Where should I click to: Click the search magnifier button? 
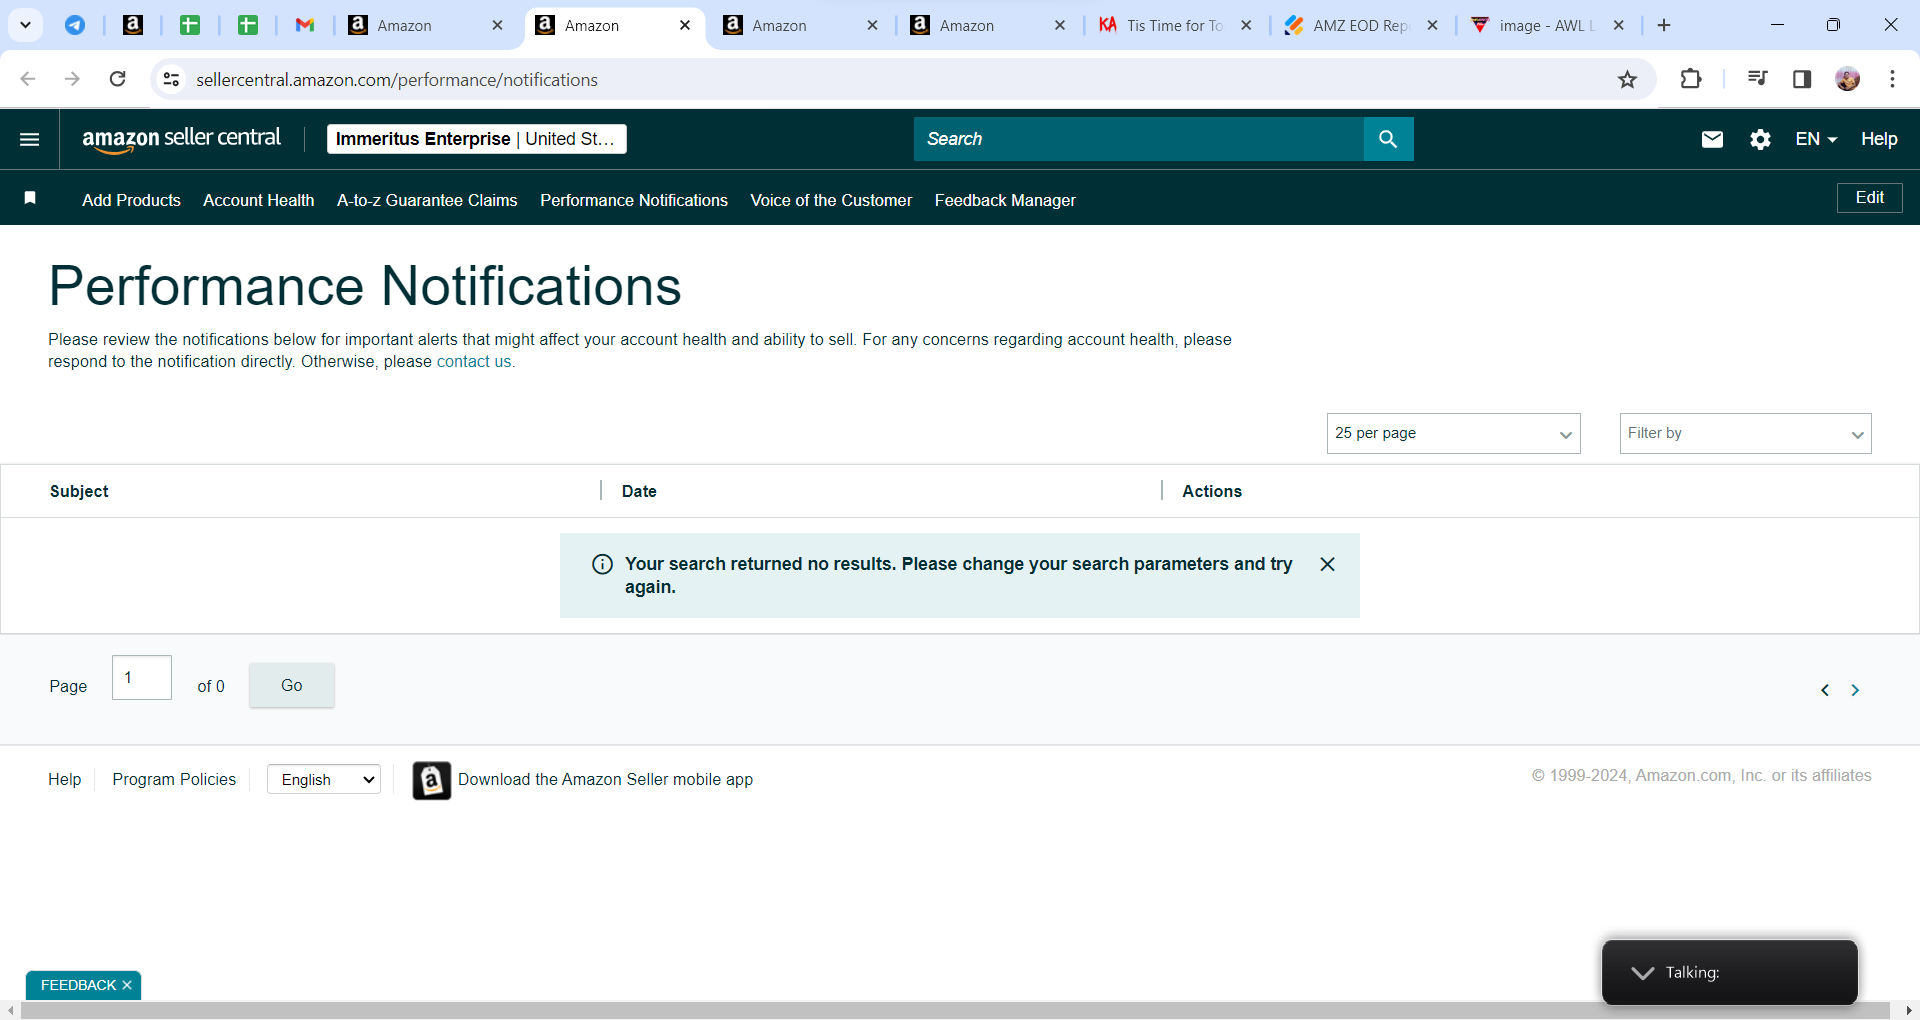click(x=1388, y=139)
